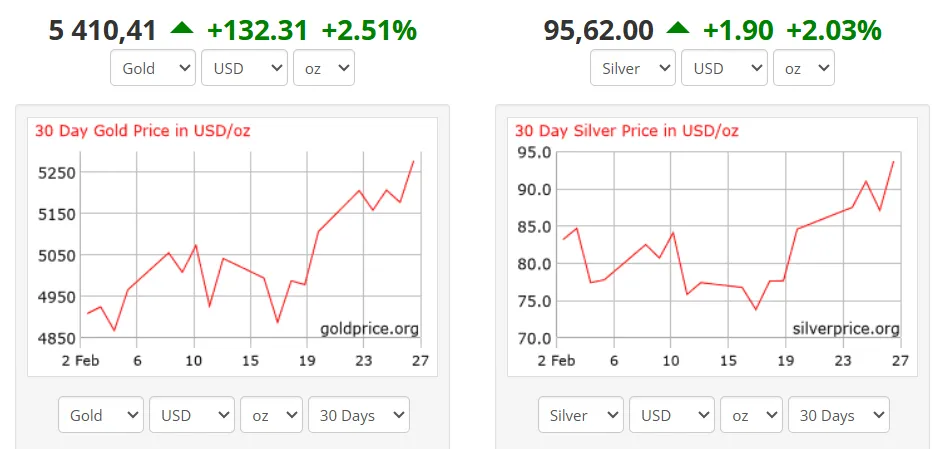Image resolution: width=946 pixels, height=449 pixels.
Task: Click the green up arrow beside silver price
Action: (x=677, y=30)
